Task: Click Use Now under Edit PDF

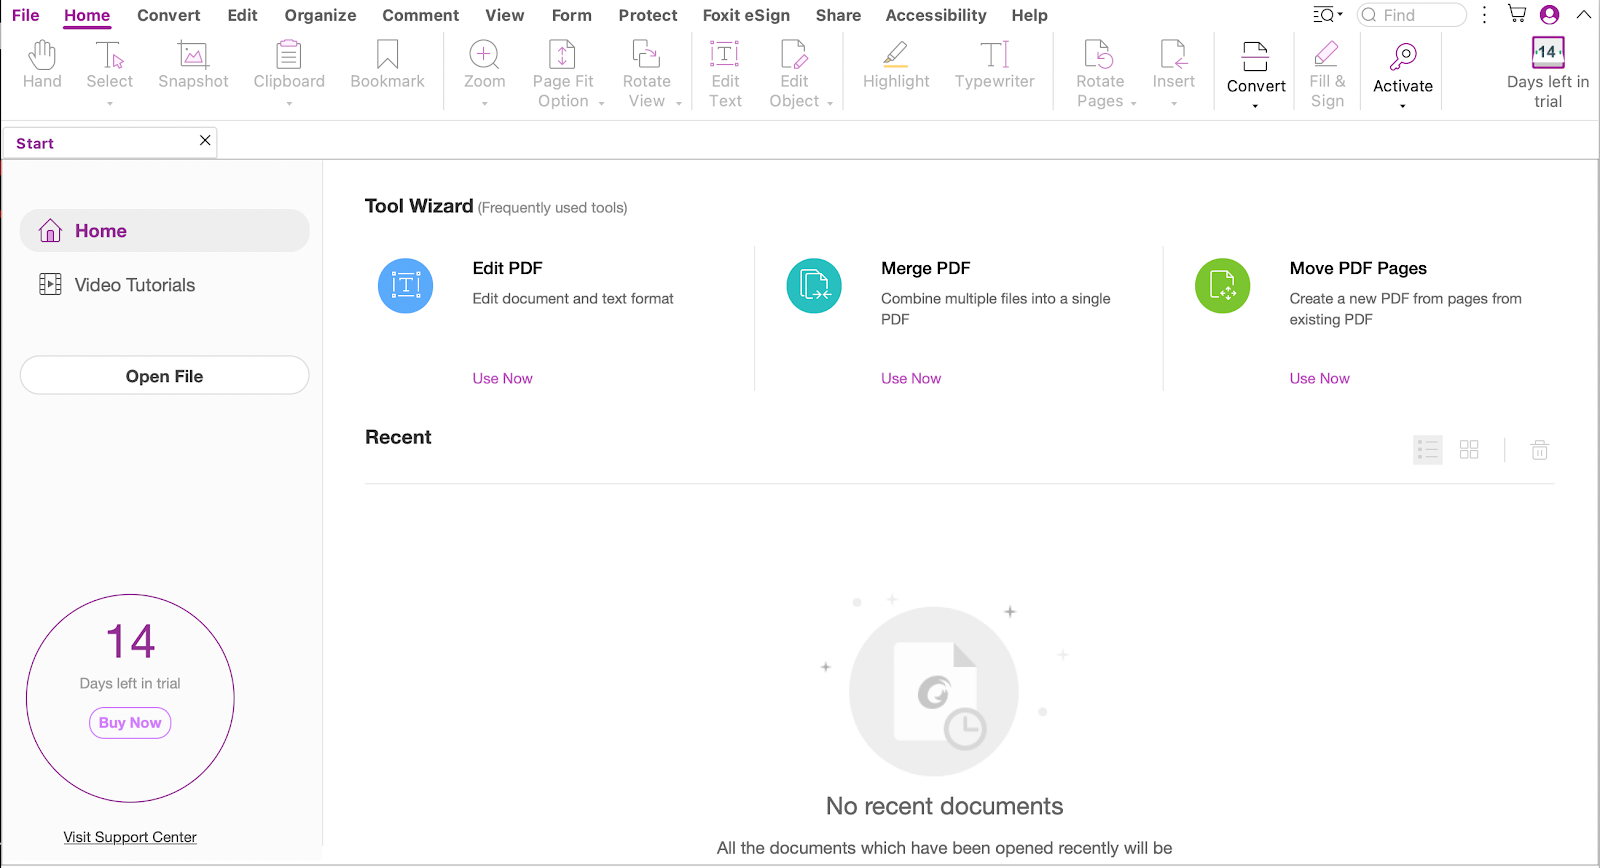Action: tap(502, 378)
